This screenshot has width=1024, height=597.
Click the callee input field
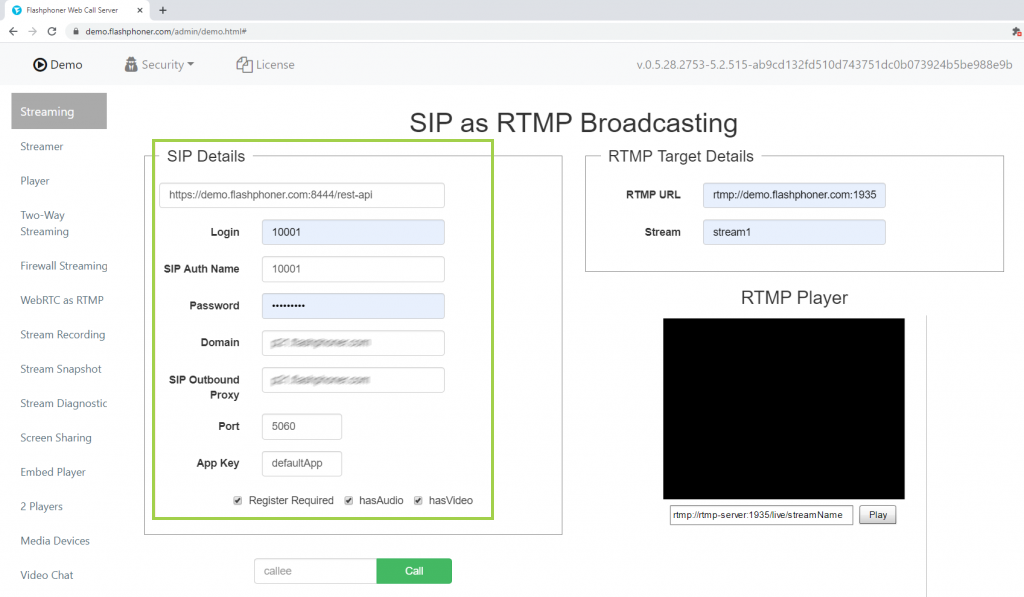315,571
